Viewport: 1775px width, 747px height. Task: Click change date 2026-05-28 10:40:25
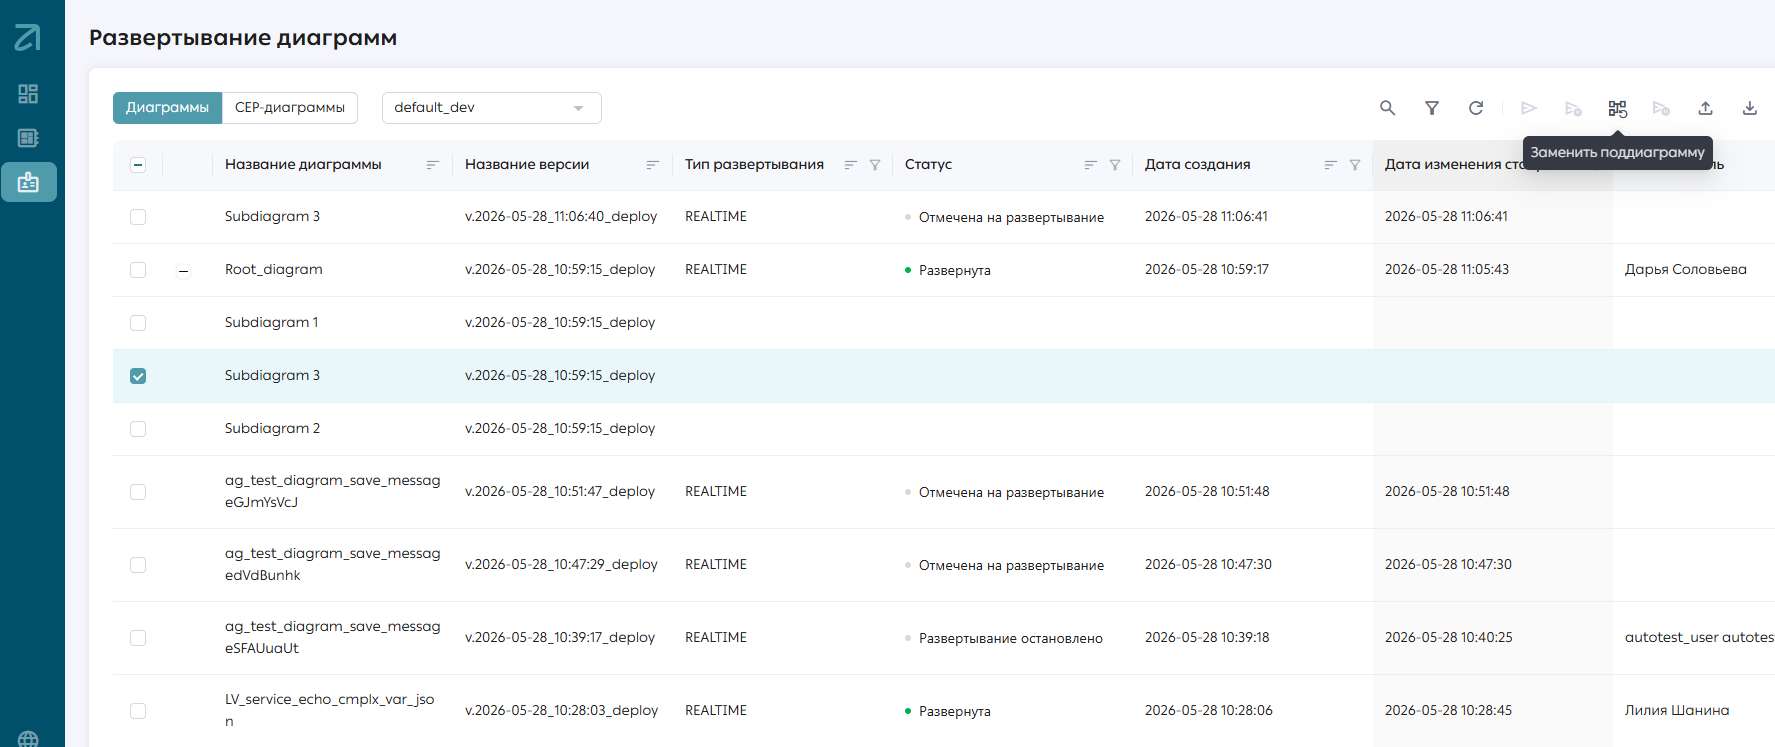click(x=1448, y=638)
